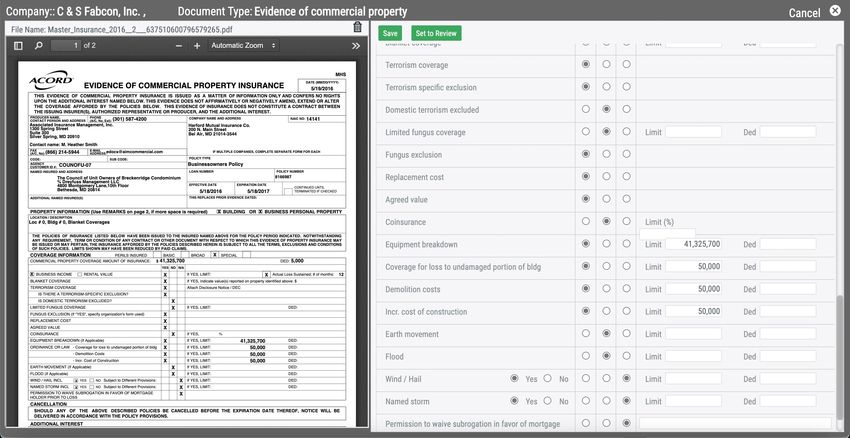Click the Permission to waive subrogation text field
850x438 pixels.
point(735,424)
